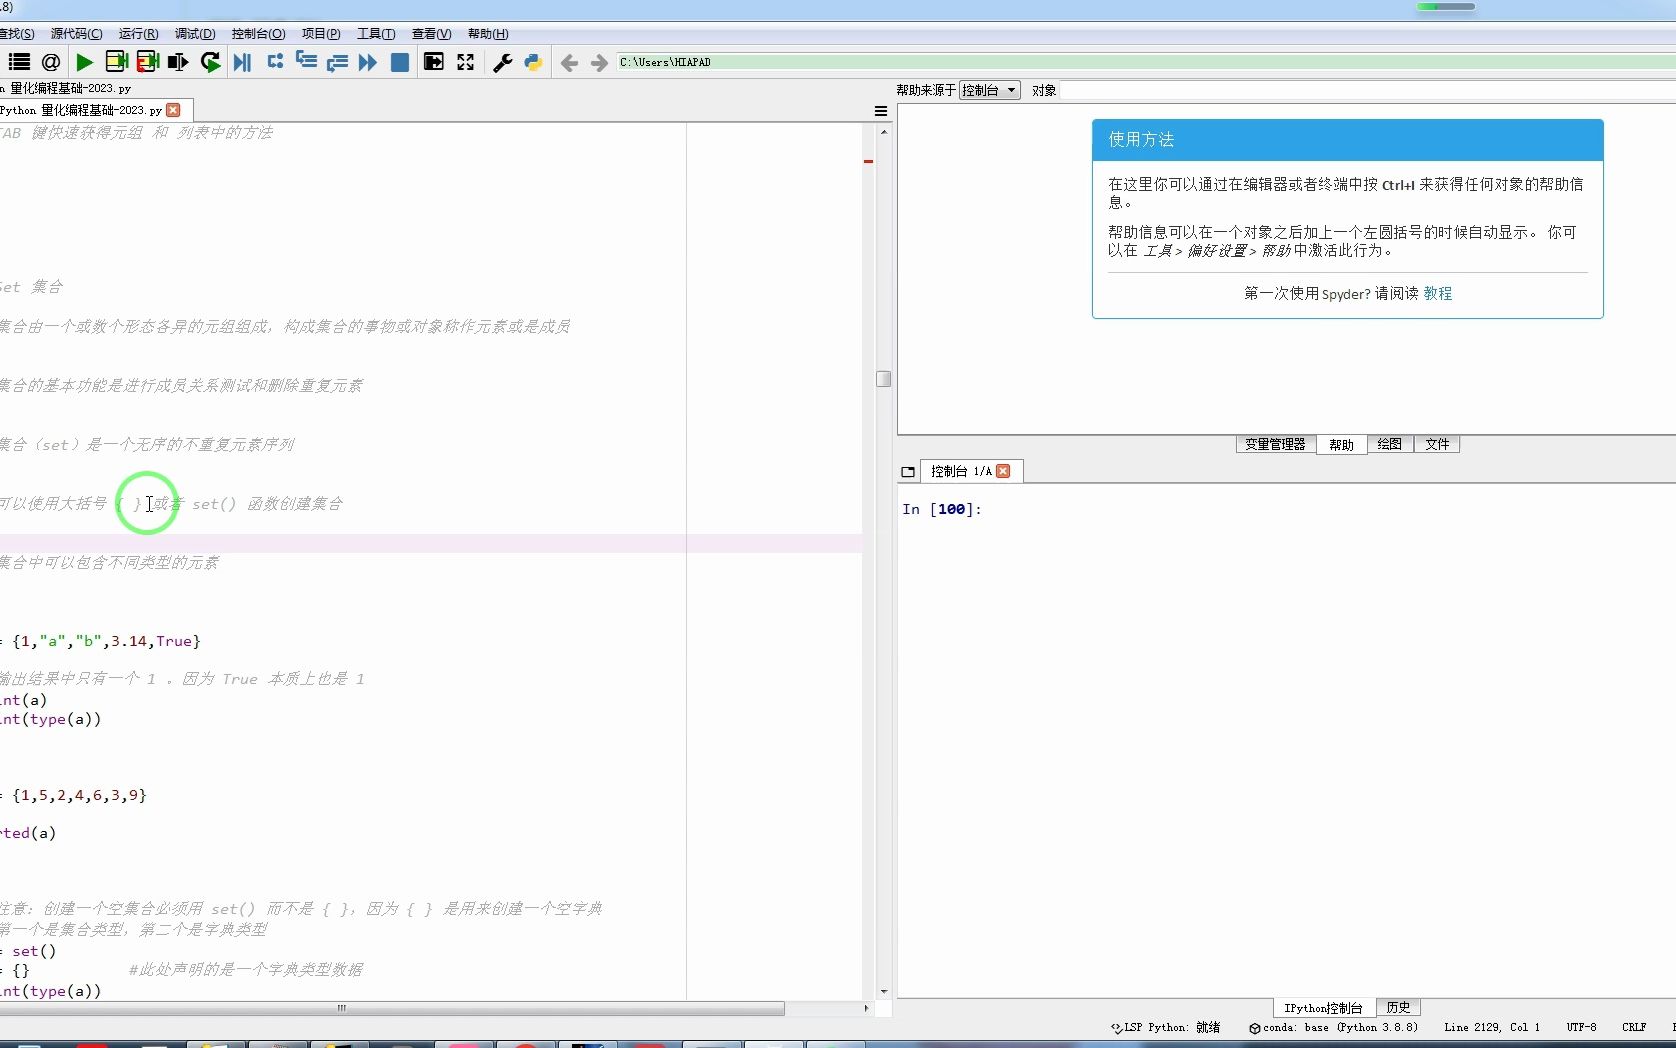Switch to IPython控制台 tab
Screen dimensions: 1676x1048
pyautogui.click(x=1323, y=1008)
